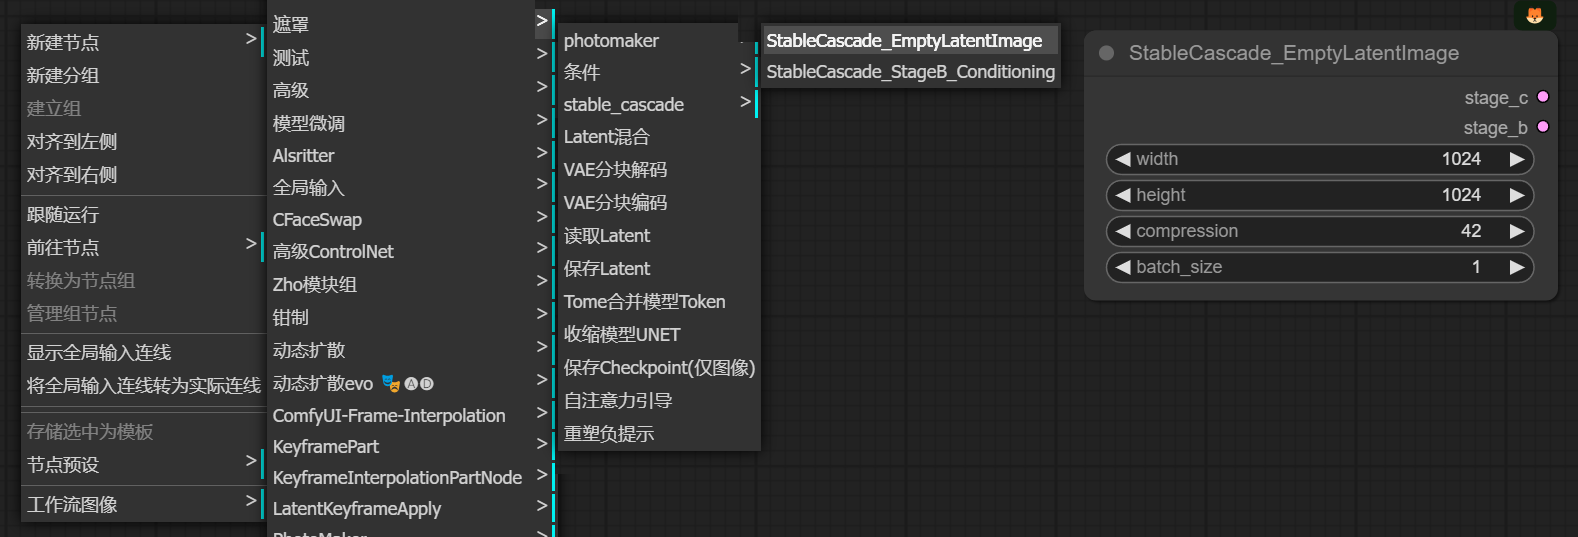Viewport: 1578px width, 537px height.
Task: Decrease height with left arrow
Action: tap(1122, 195)
